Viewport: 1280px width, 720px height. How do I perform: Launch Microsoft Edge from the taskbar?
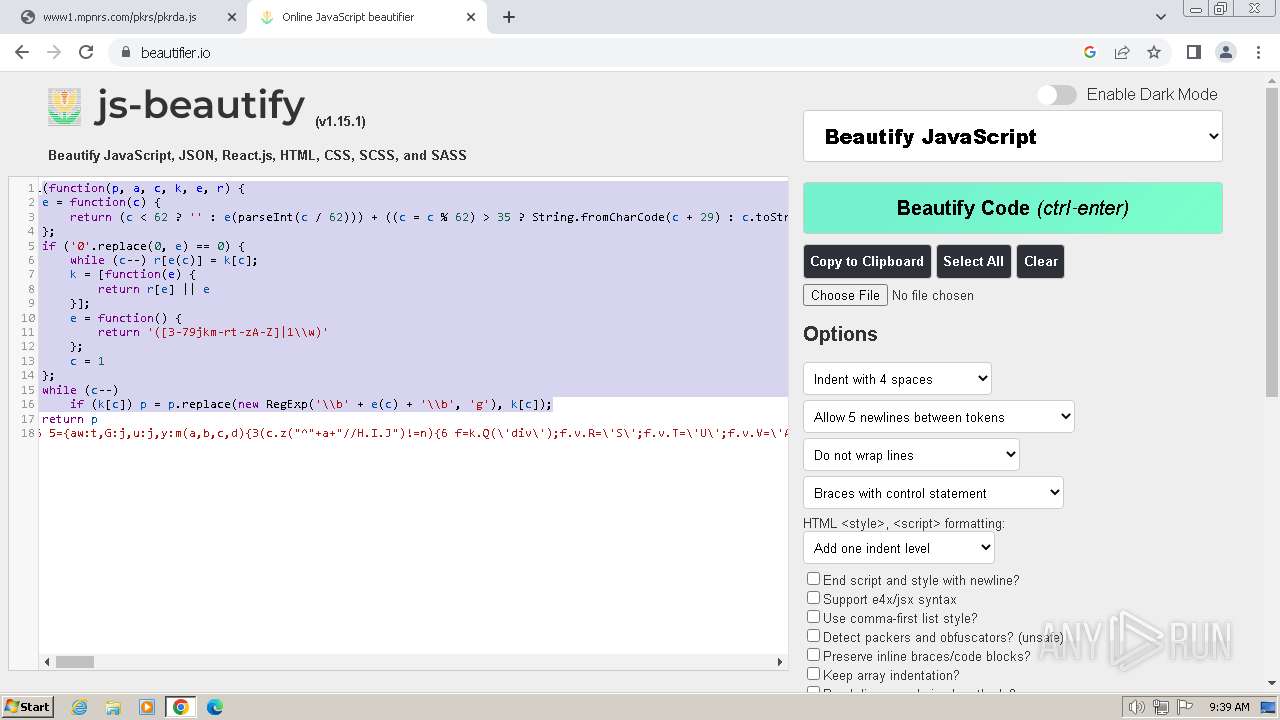coord(215,707)
